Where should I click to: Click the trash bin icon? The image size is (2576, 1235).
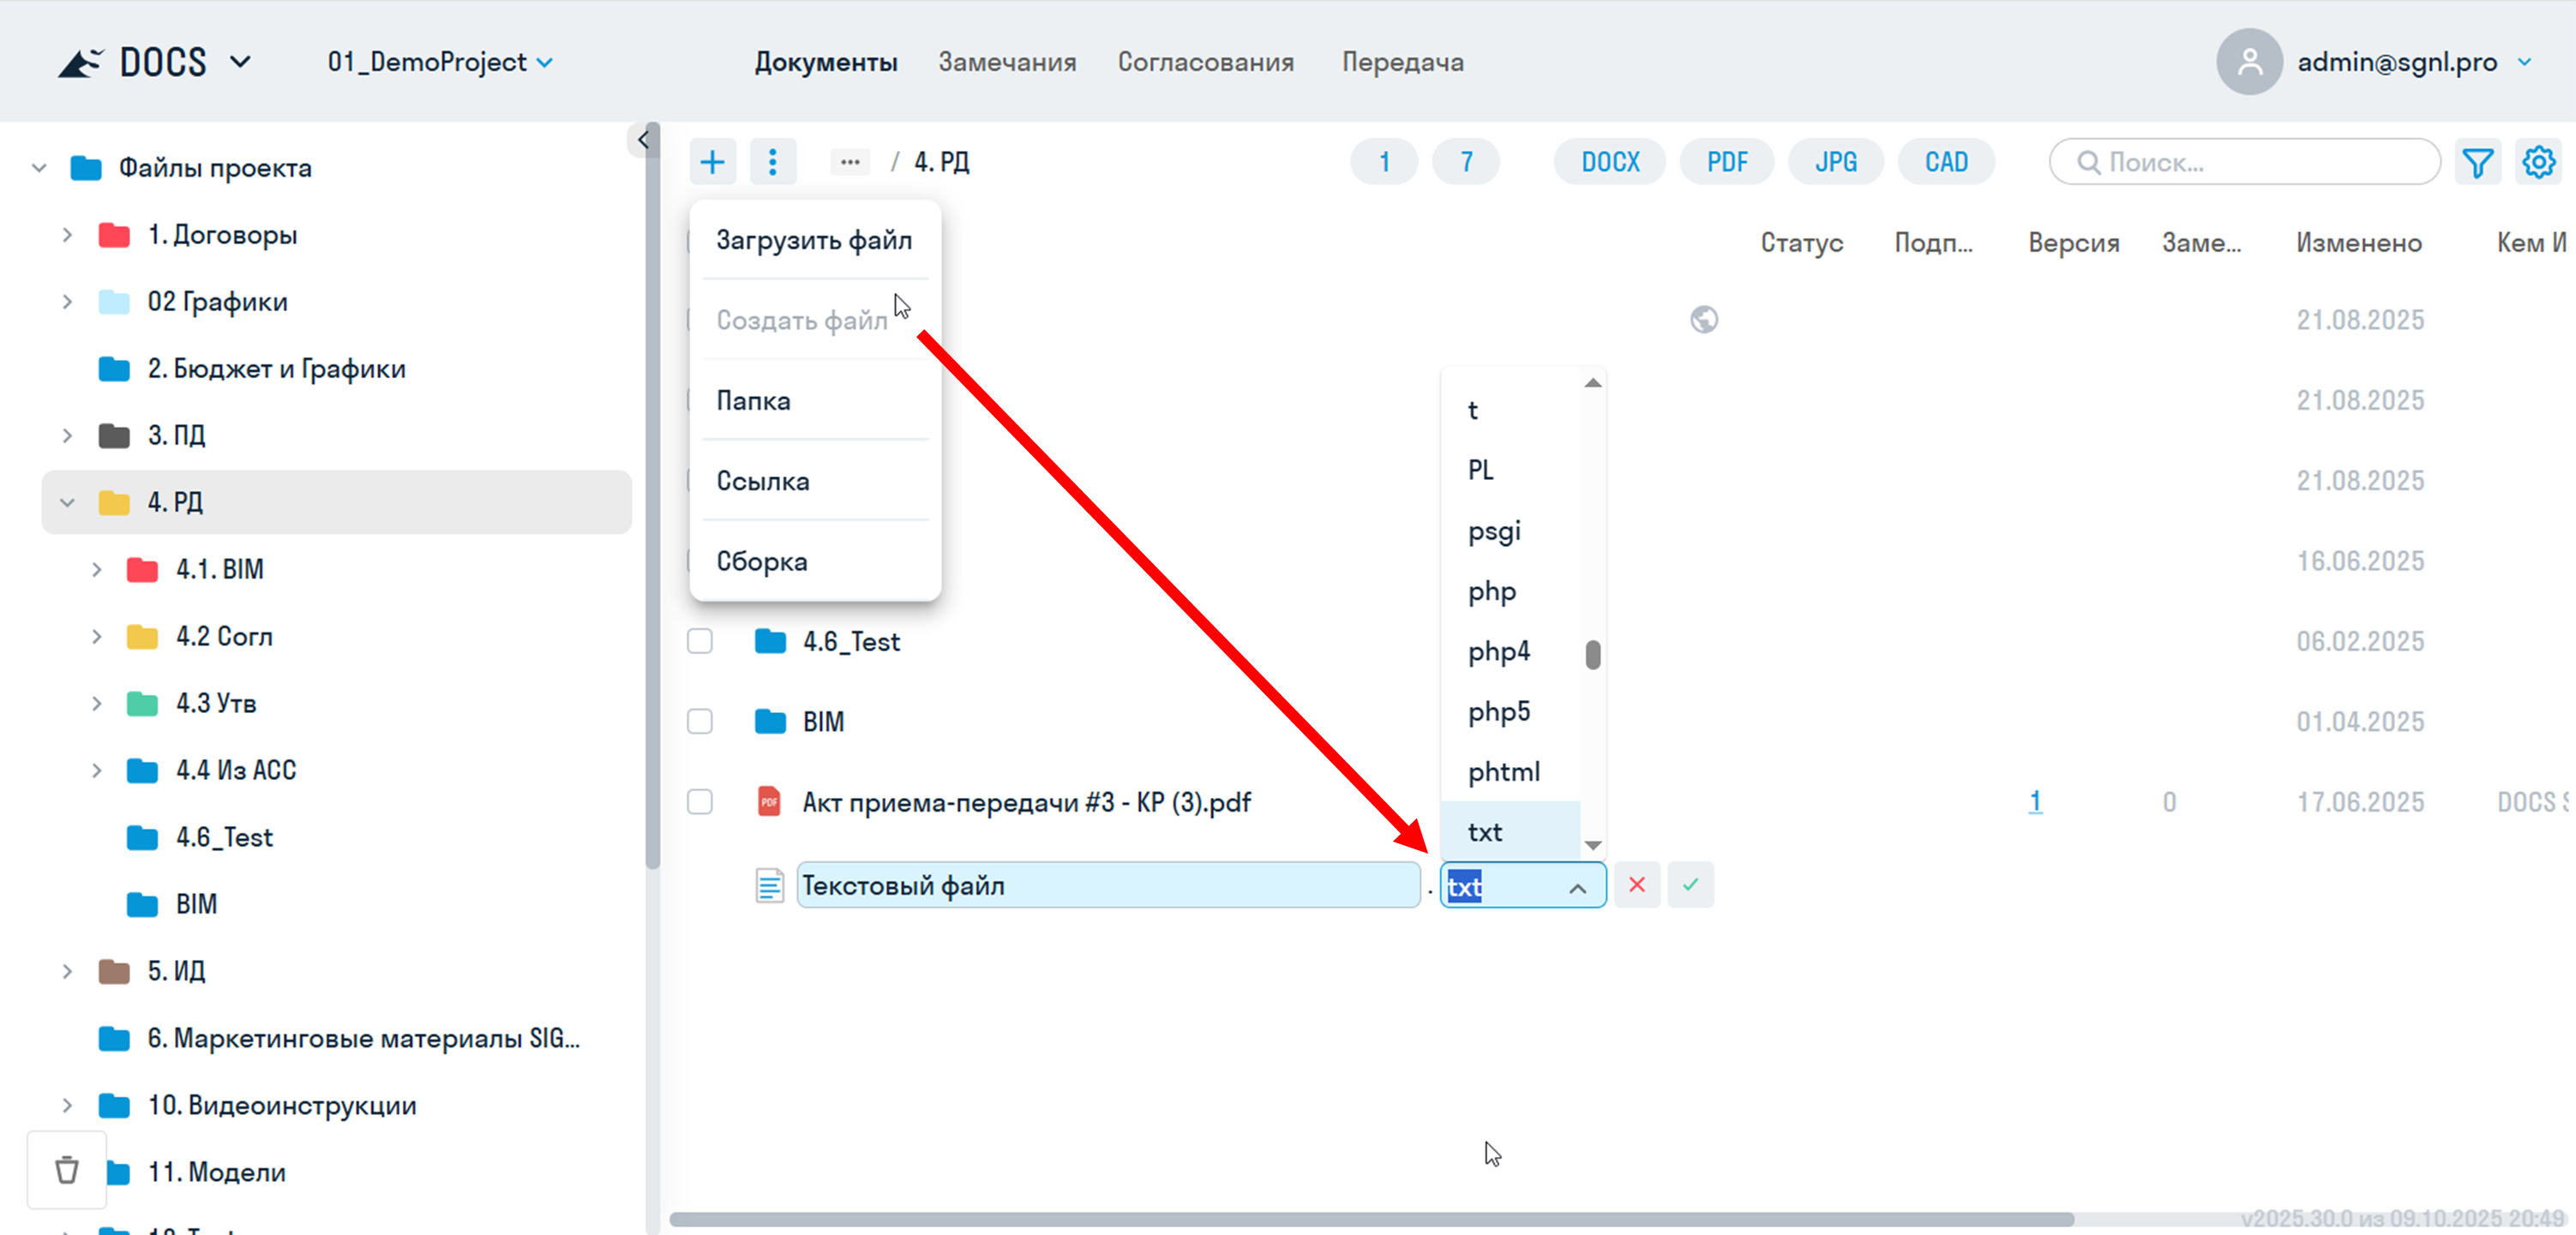(x=67, y=1169)
